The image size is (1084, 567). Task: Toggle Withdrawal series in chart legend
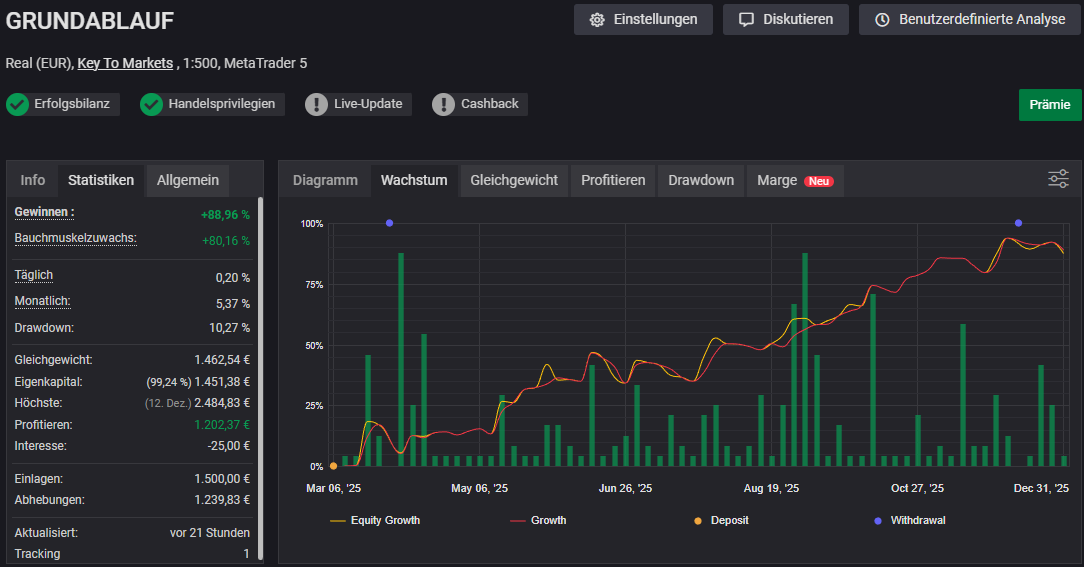908,520
